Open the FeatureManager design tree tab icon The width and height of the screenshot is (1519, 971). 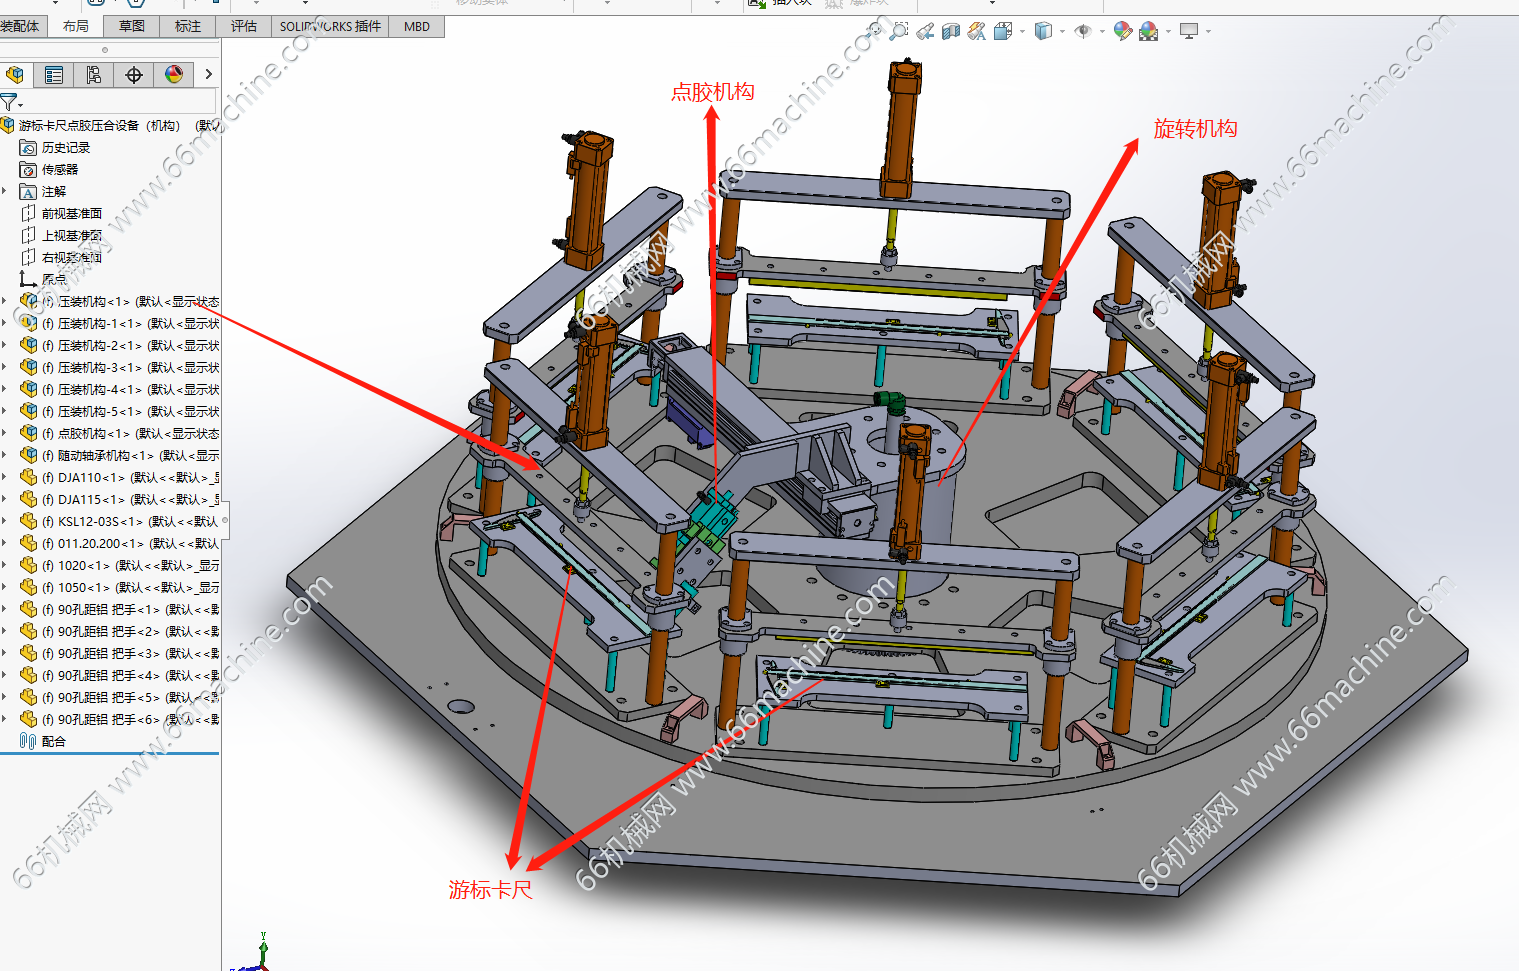point(14,74)
